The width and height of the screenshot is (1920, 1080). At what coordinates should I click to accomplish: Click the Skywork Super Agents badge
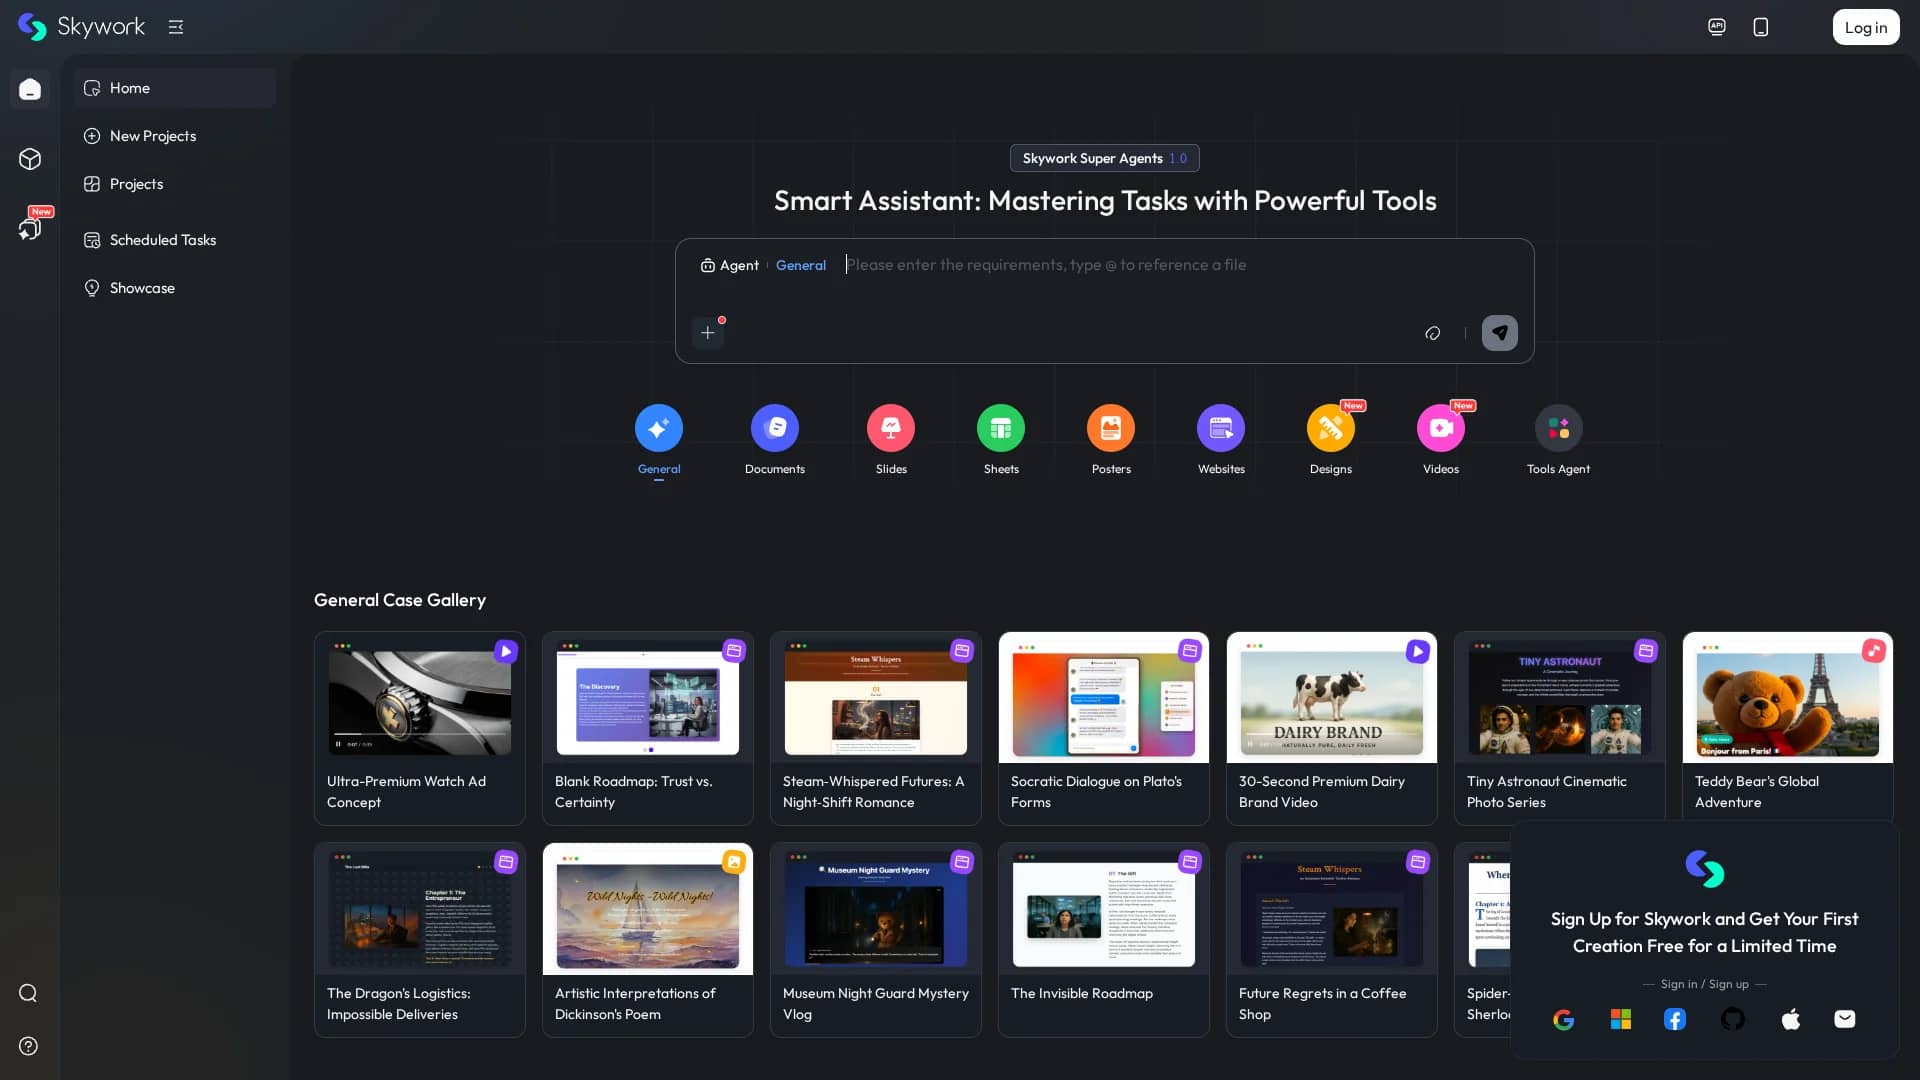point(1104,158)
